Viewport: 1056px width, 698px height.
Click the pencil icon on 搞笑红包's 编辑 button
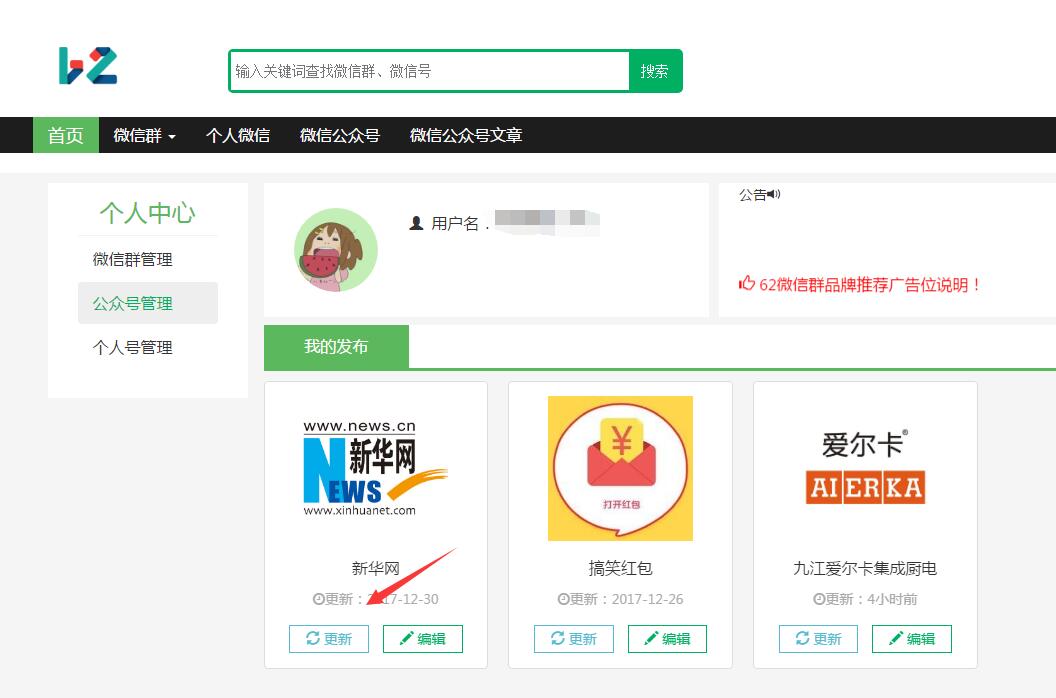coord(653,639)
